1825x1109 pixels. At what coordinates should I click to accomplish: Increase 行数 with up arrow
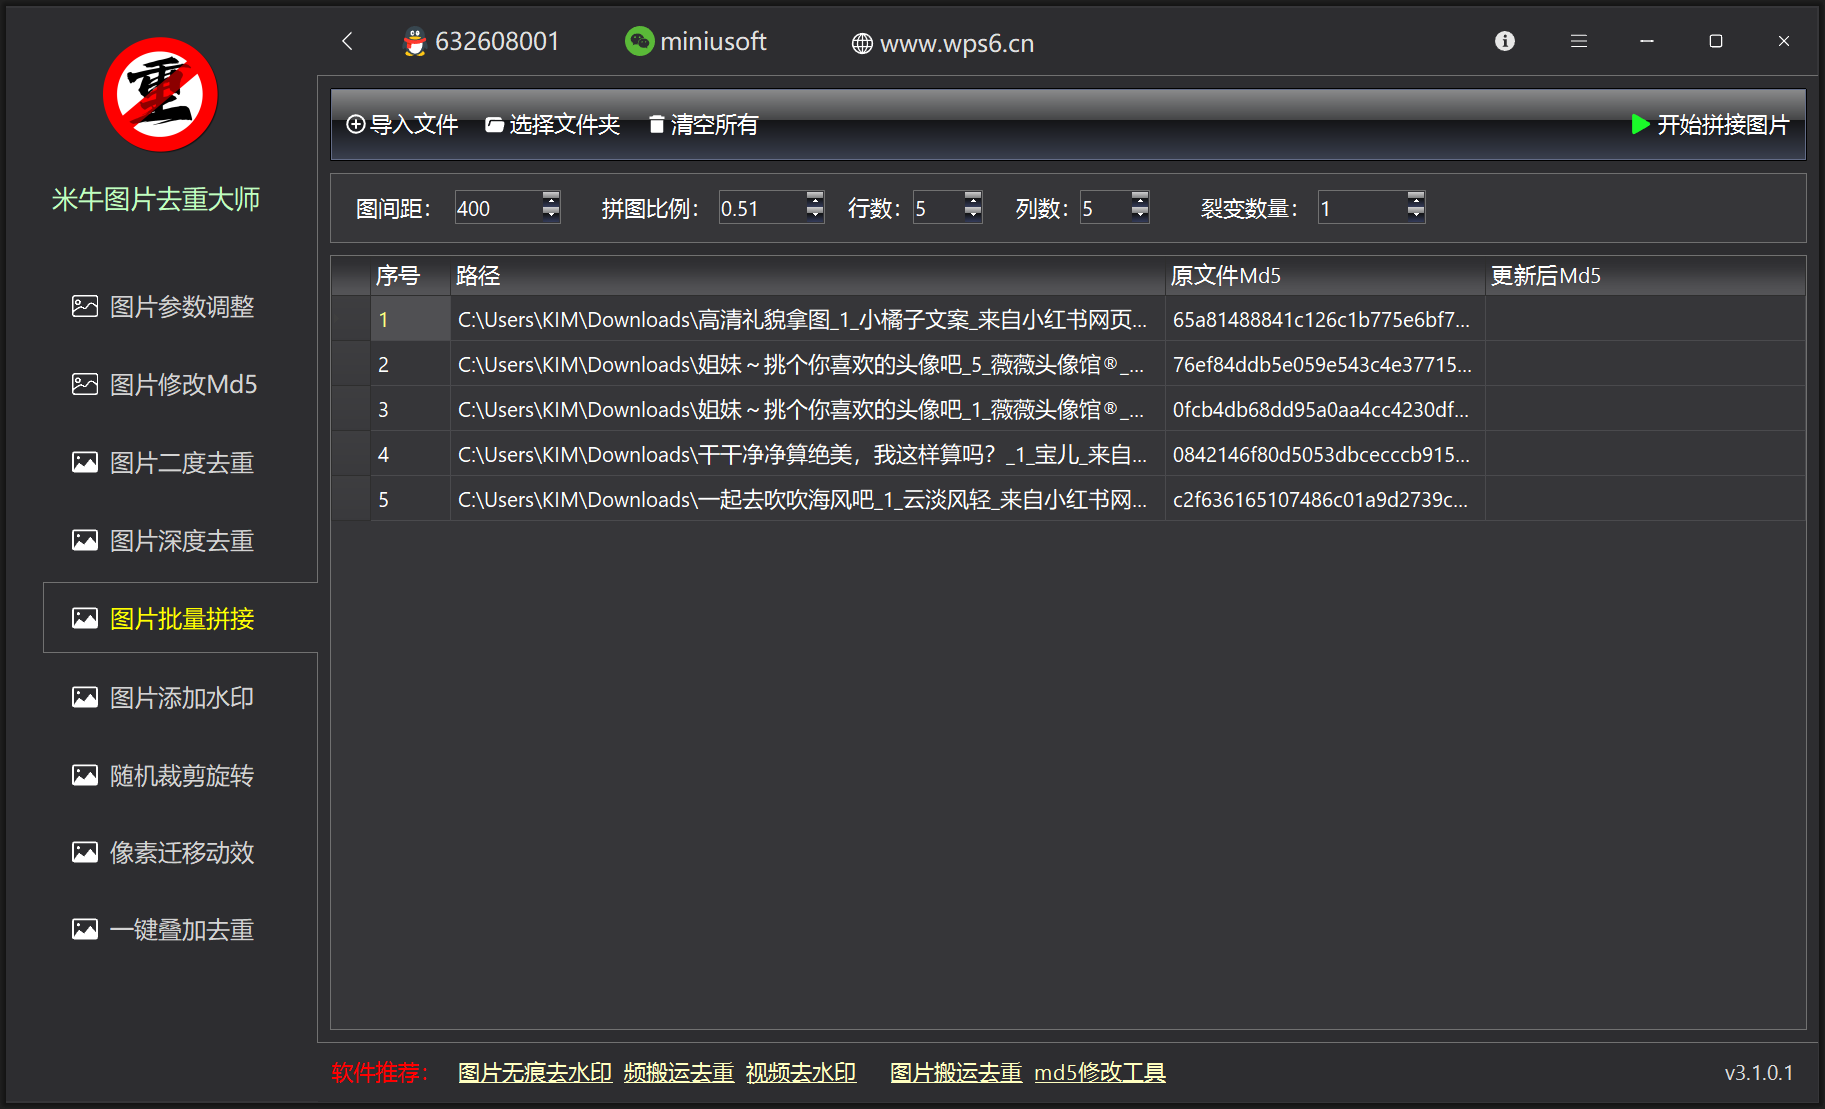[973, 198]
